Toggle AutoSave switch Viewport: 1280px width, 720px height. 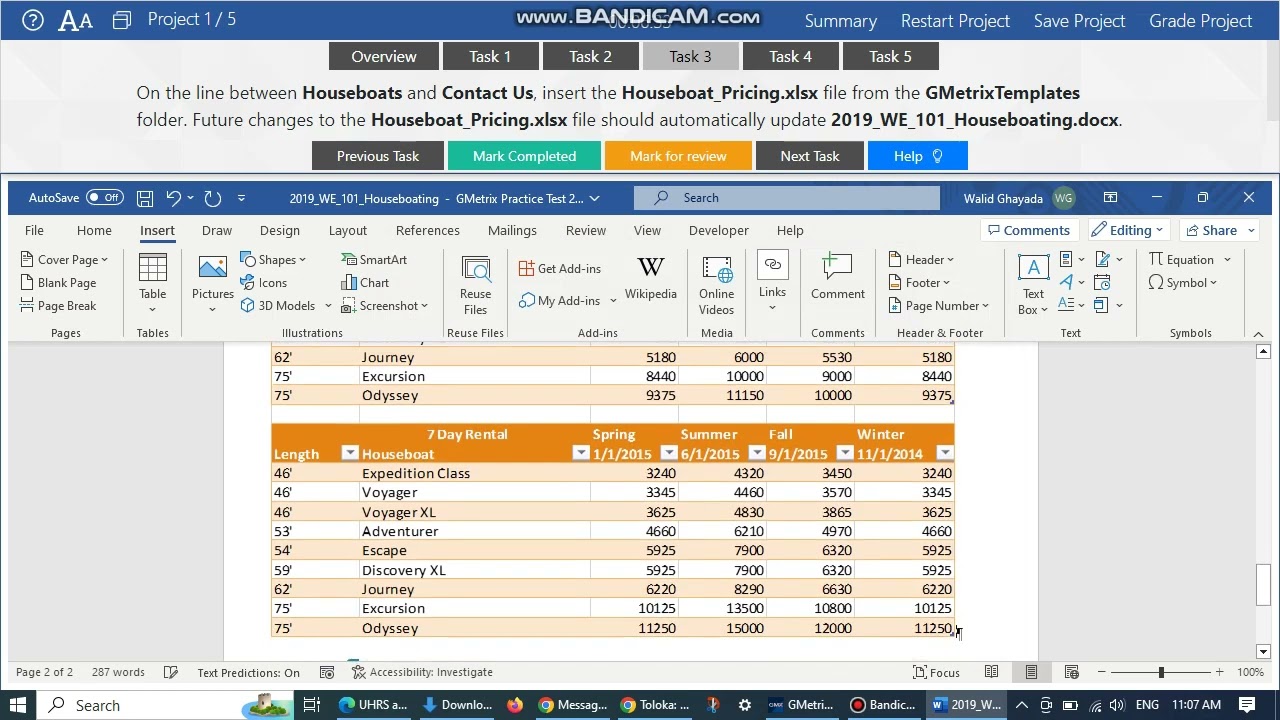pos(104,198)
